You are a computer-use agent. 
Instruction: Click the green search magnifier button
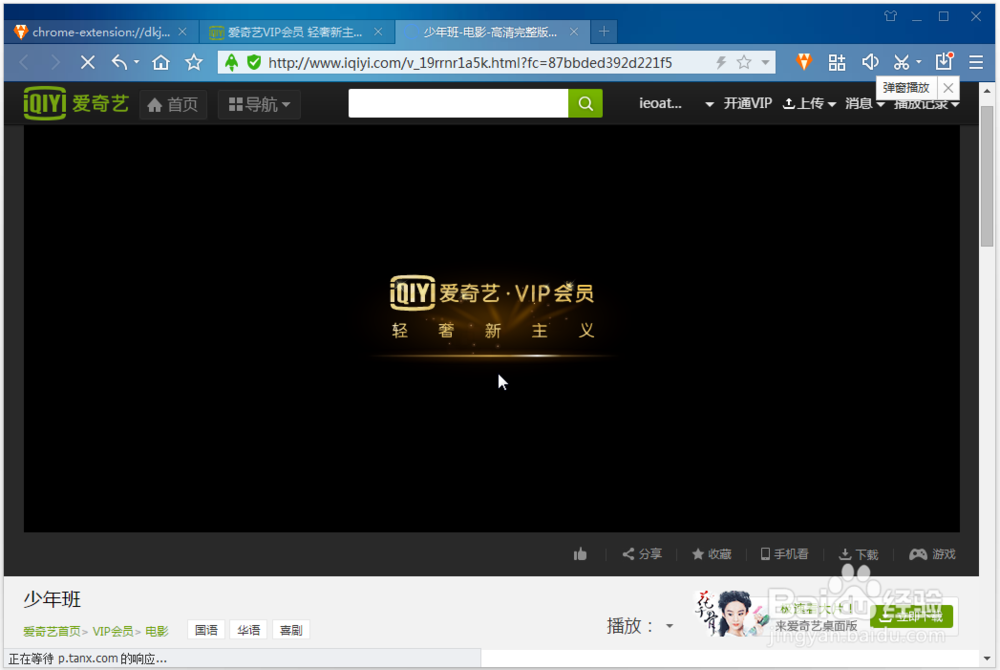(x=585, y=103)
